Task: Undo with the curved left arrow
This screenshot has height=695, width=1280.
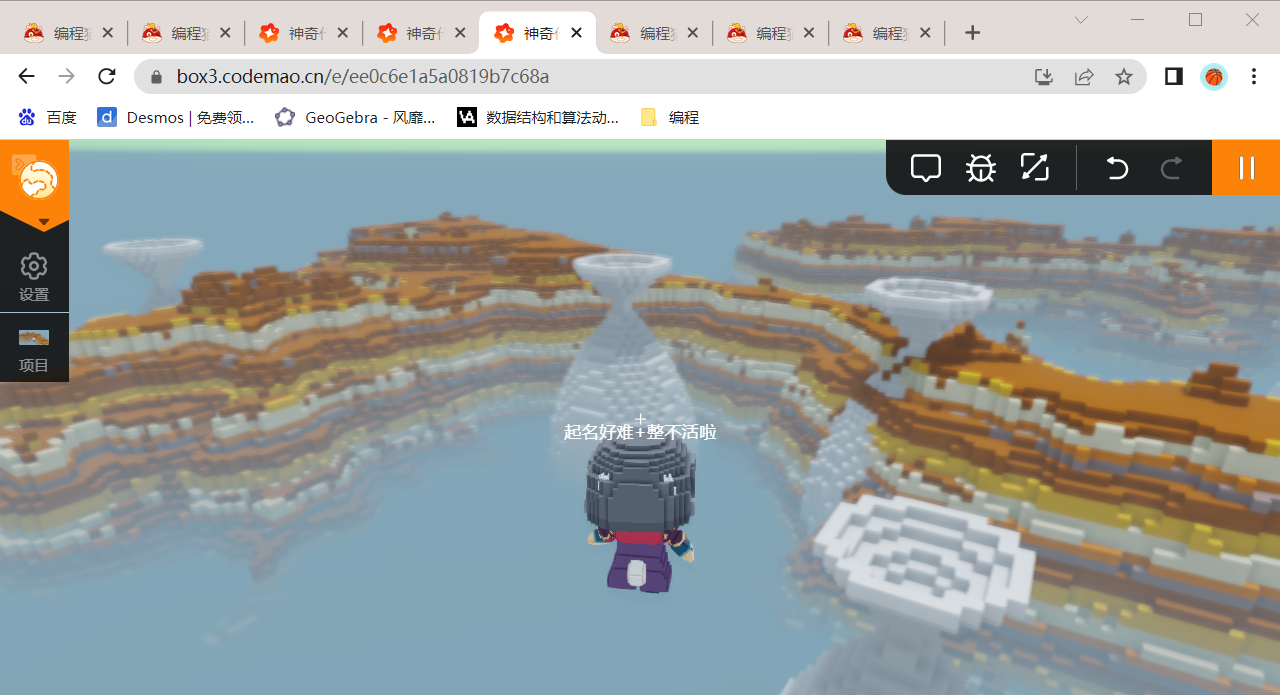Action: pos(1117,168)
